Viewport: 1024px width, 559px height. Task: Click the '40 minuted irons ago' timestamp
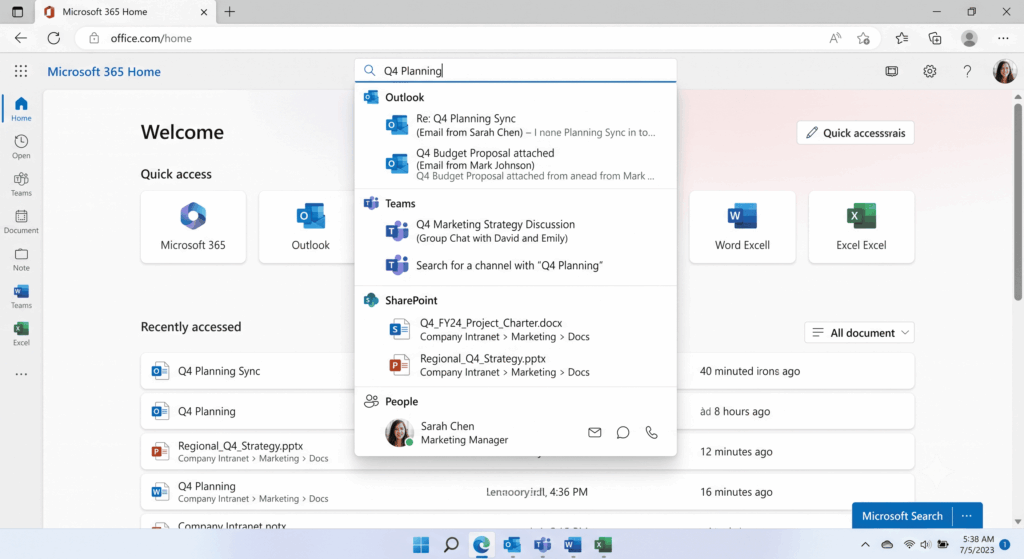pyautogui.click(x=750, y=371)
